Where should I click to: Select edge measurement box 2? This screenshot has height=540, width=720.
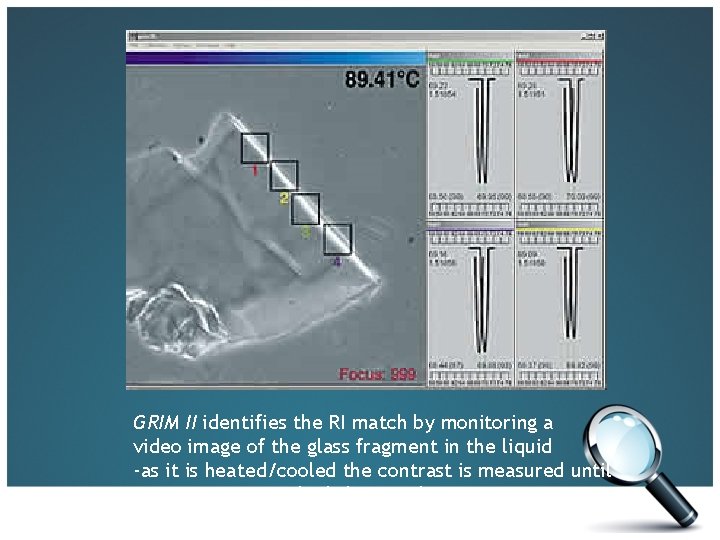tap(284, 175)
